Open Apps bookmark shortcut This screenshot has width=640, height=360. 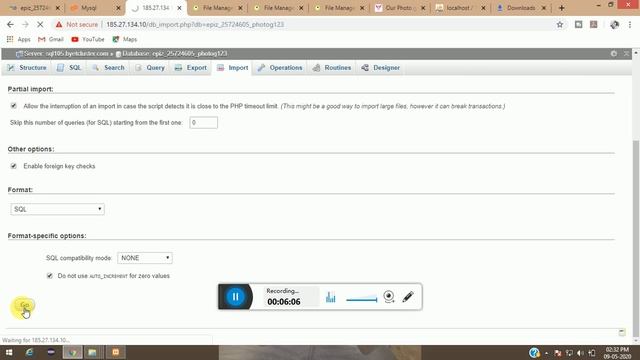tap(19, 39)
